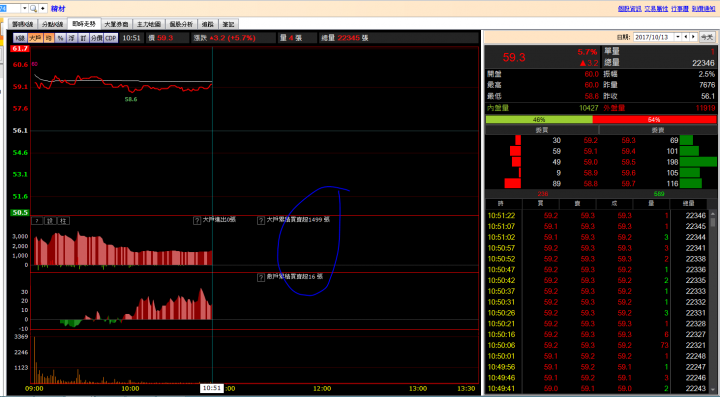This screenshot has width=720, height=397.
Task: Click the ? icon beside 大戶累積買賣超1499張
Action: pyautogui.click(x=261, y=221)
